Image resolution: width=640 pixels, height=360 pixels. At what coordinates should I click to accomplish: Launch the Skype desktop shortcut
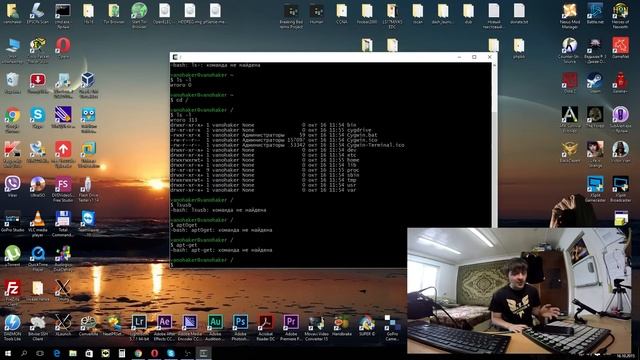[38, 118]
